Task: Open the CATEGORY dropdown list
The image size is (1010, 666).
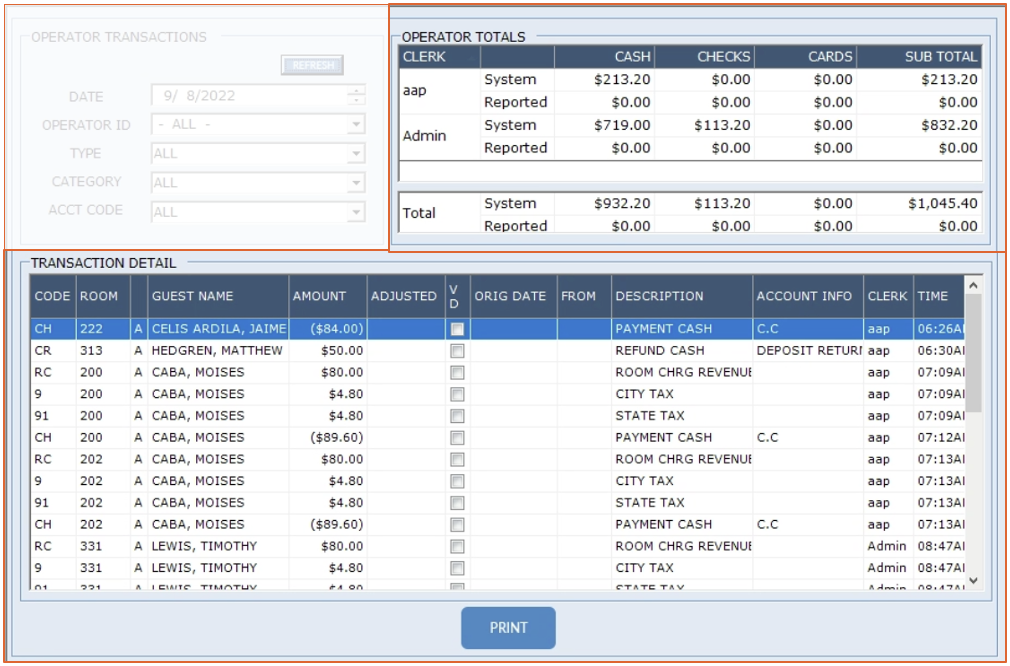Action: coord(356,183)
